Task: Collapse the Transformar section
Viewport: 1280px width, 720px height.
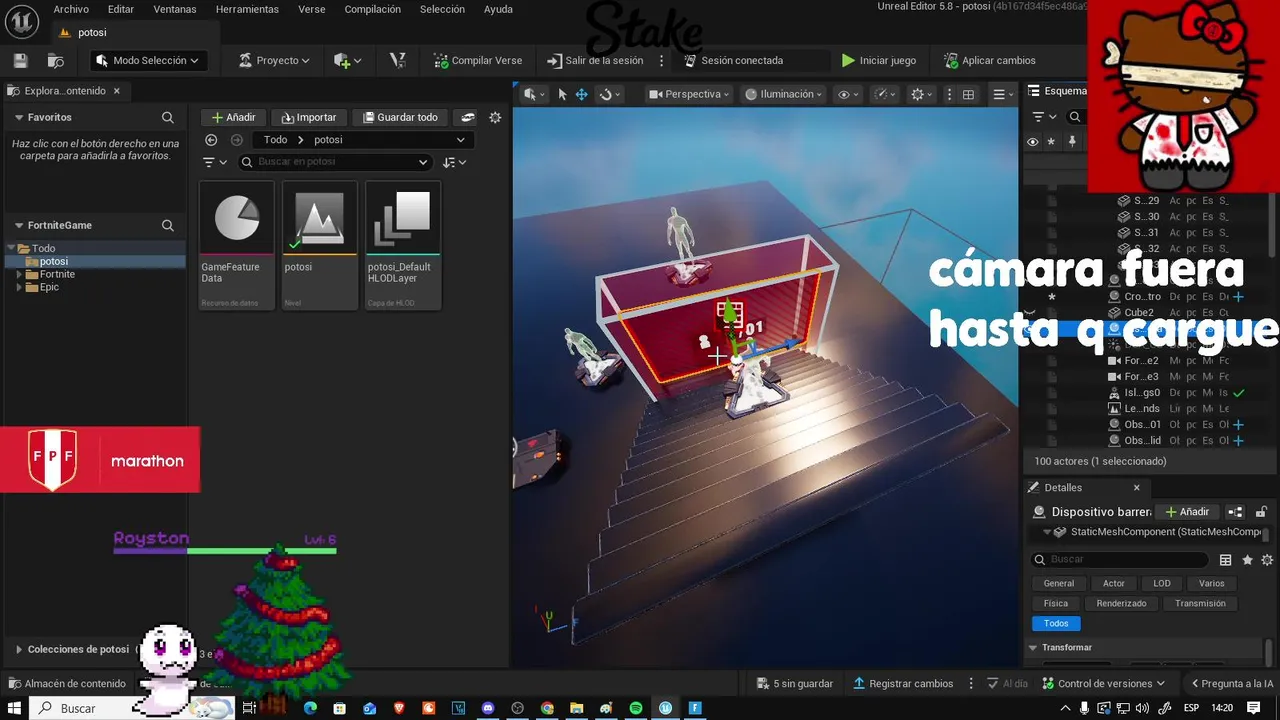Action: [x=1034, y=648]
